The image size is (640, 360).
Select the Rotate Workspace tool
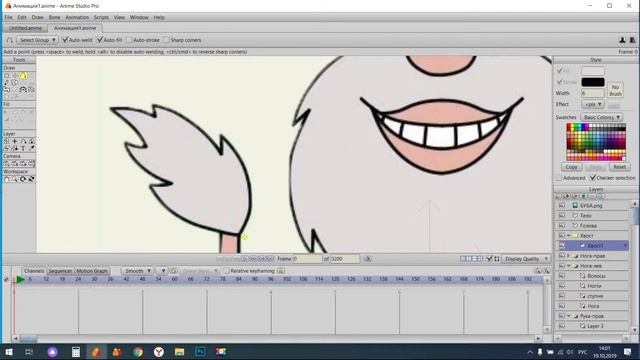tap(23, 179)
